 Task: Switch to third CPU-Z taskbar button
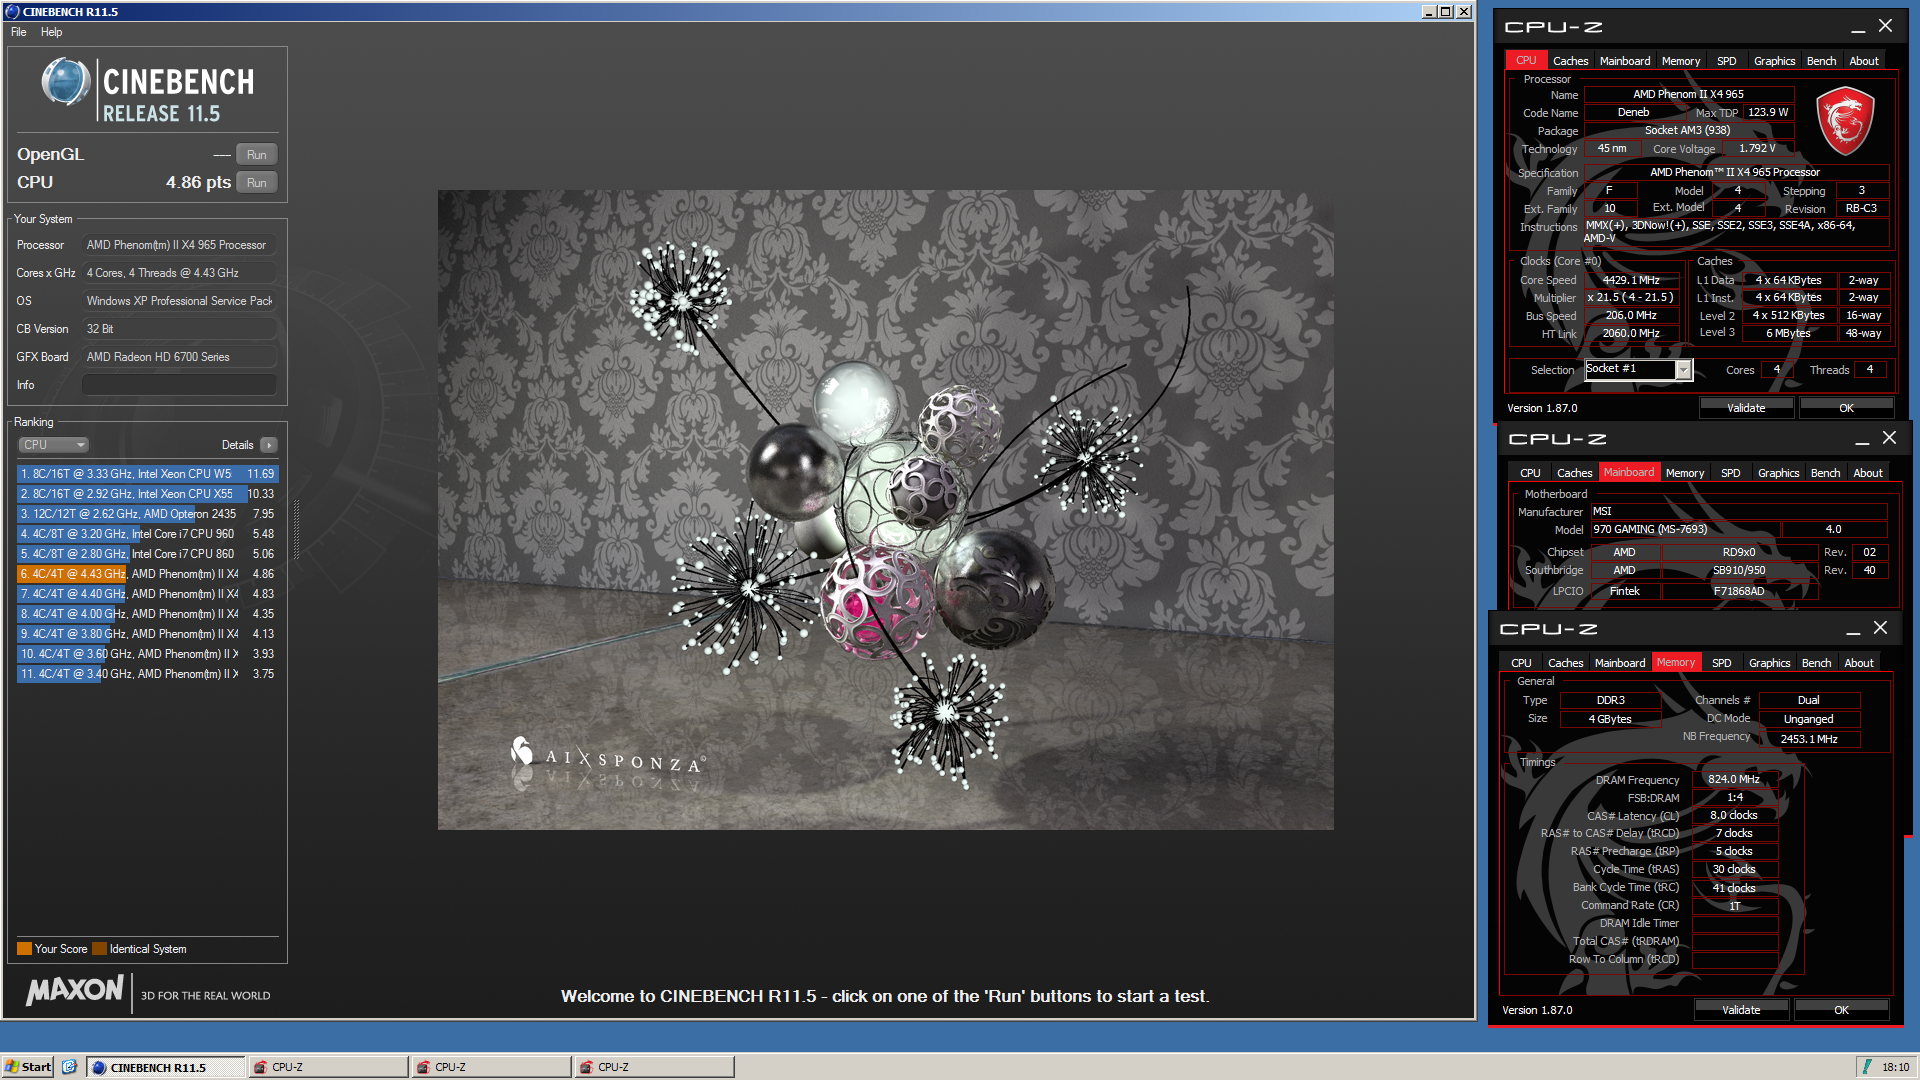(655, 1067)
